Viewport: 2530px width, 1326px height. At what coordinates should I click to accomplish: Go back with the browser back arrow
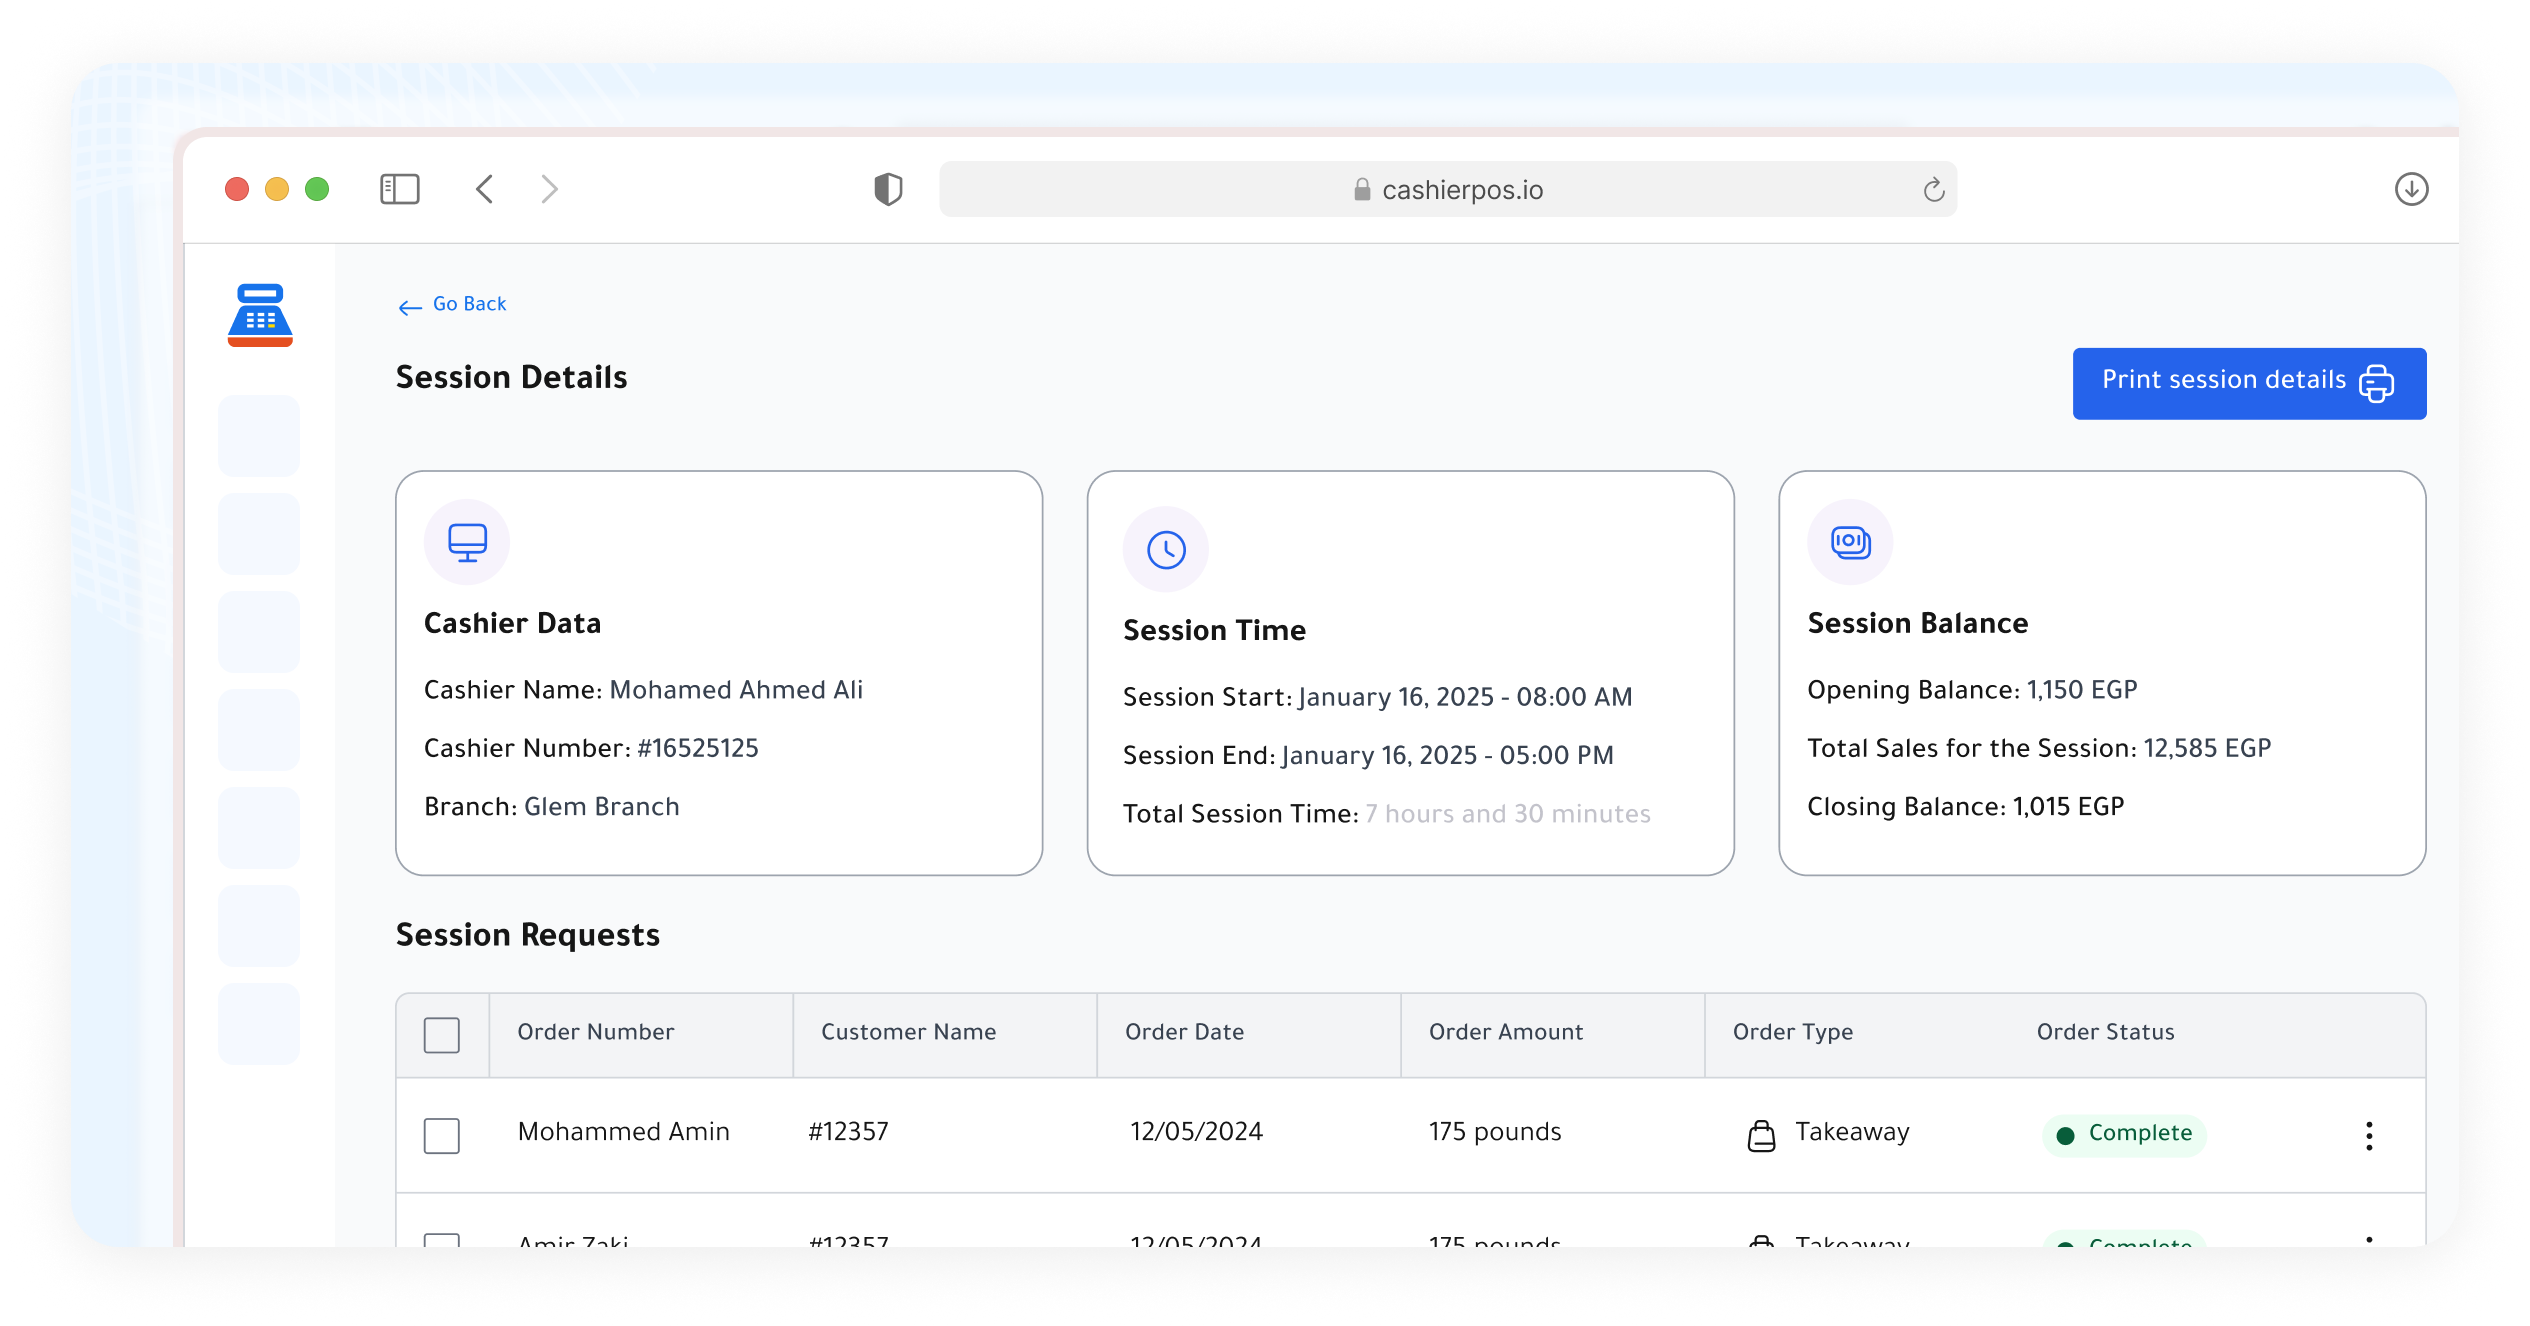tap(485, 189)
